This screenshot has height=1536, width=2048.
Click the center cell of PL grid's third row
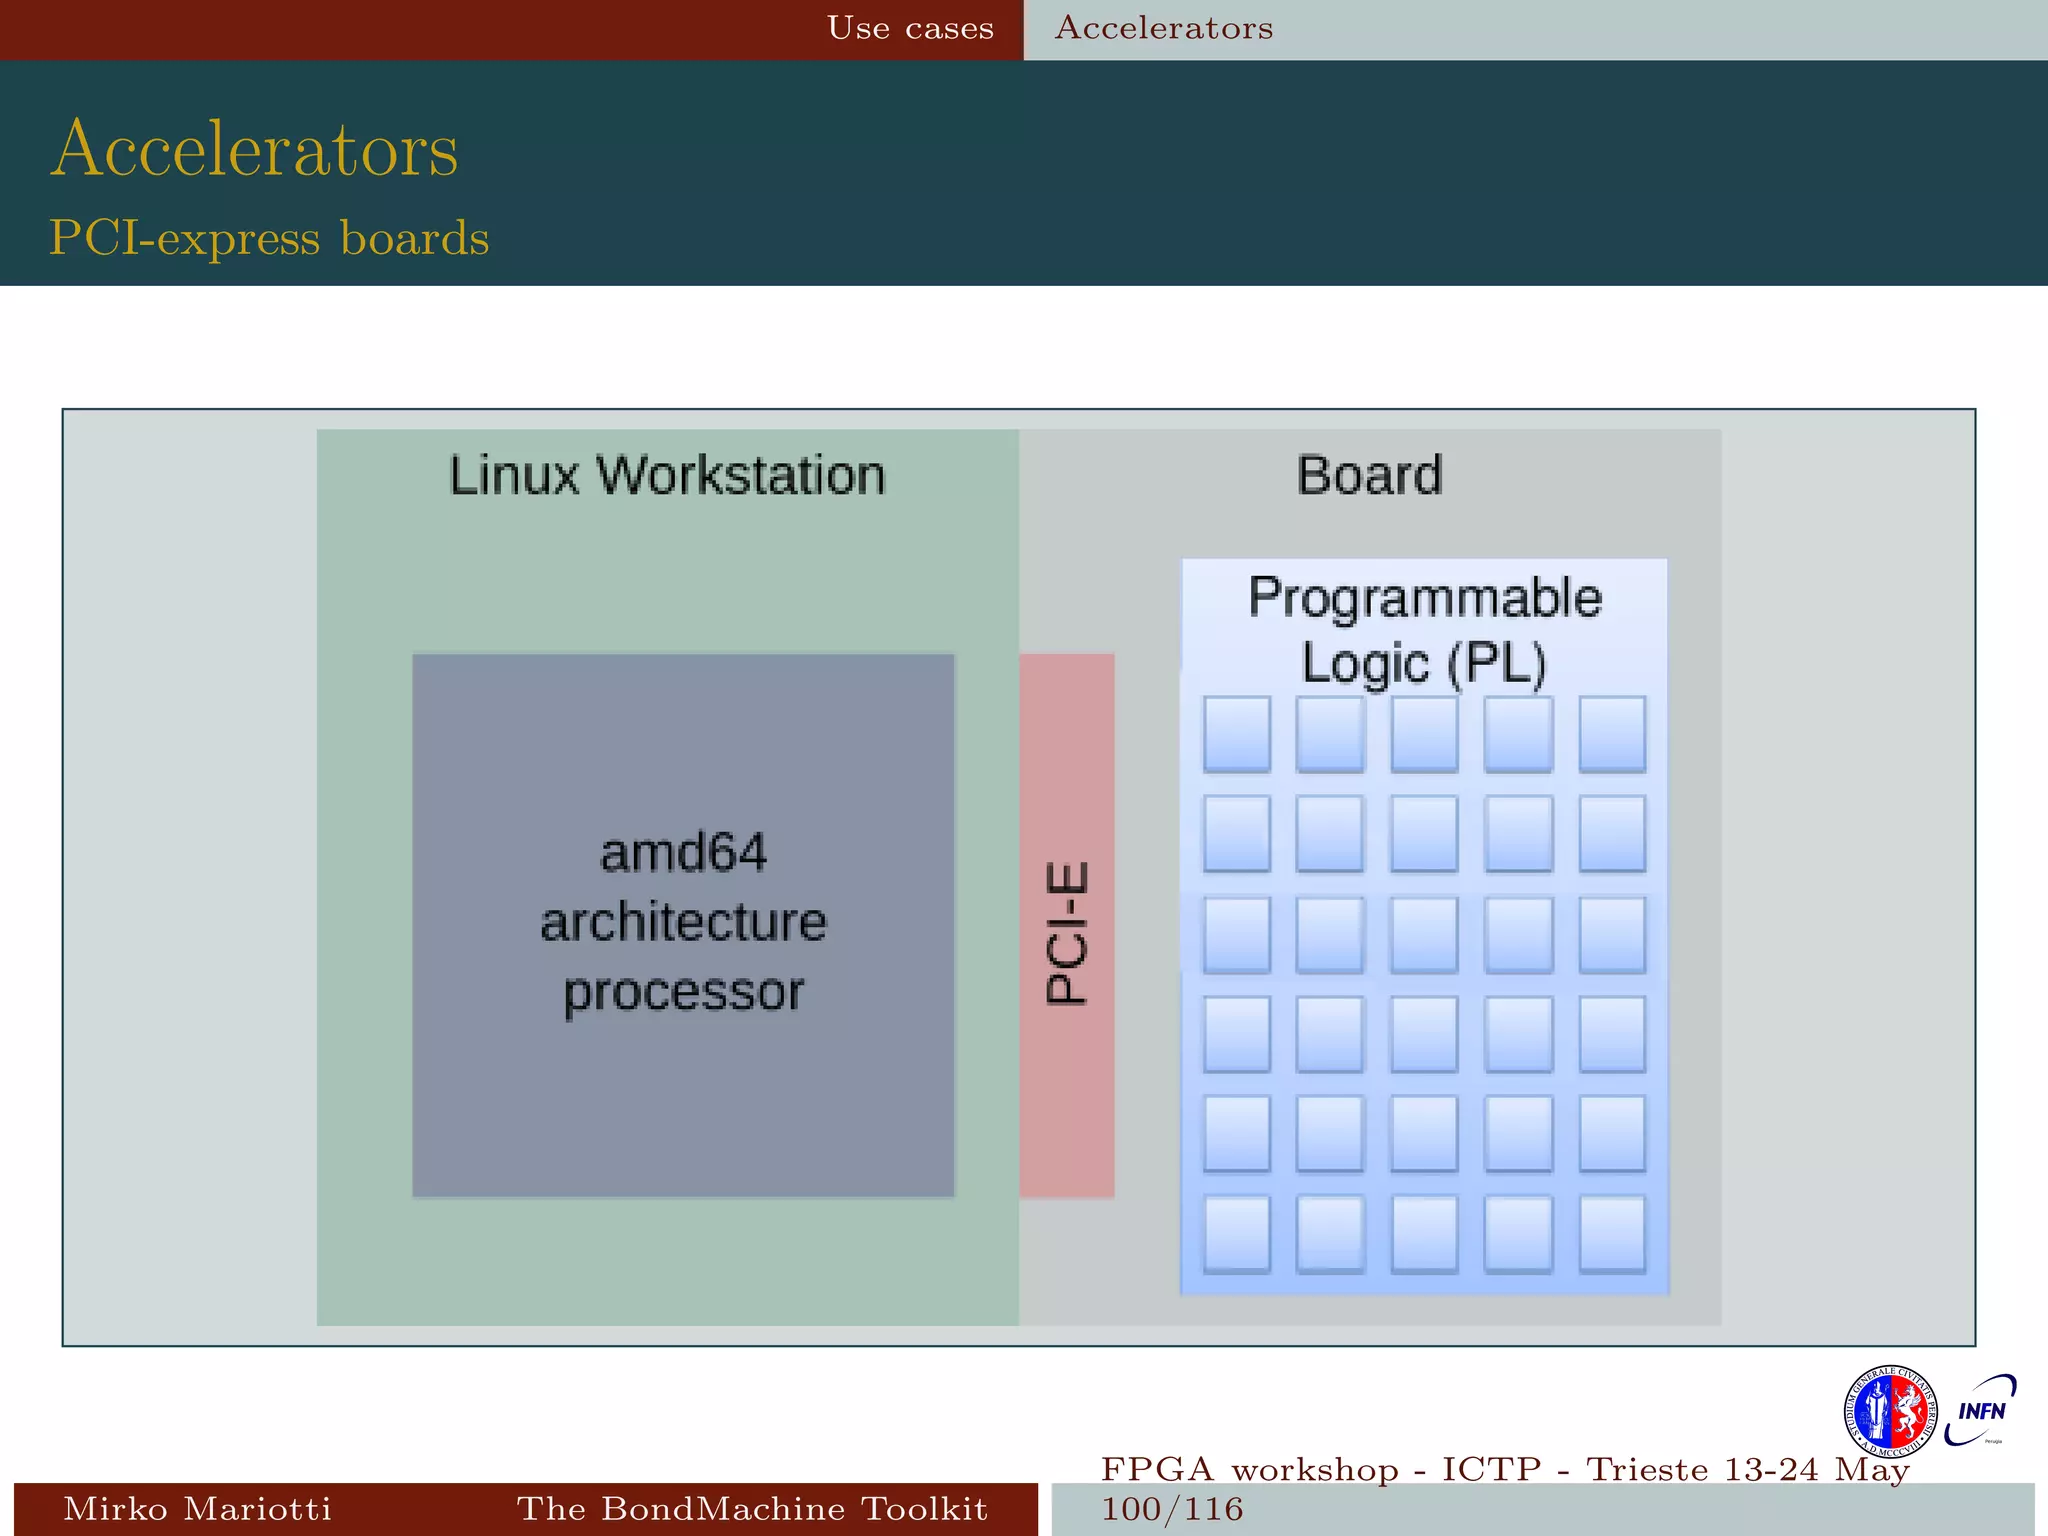(x=1424, y=933)
